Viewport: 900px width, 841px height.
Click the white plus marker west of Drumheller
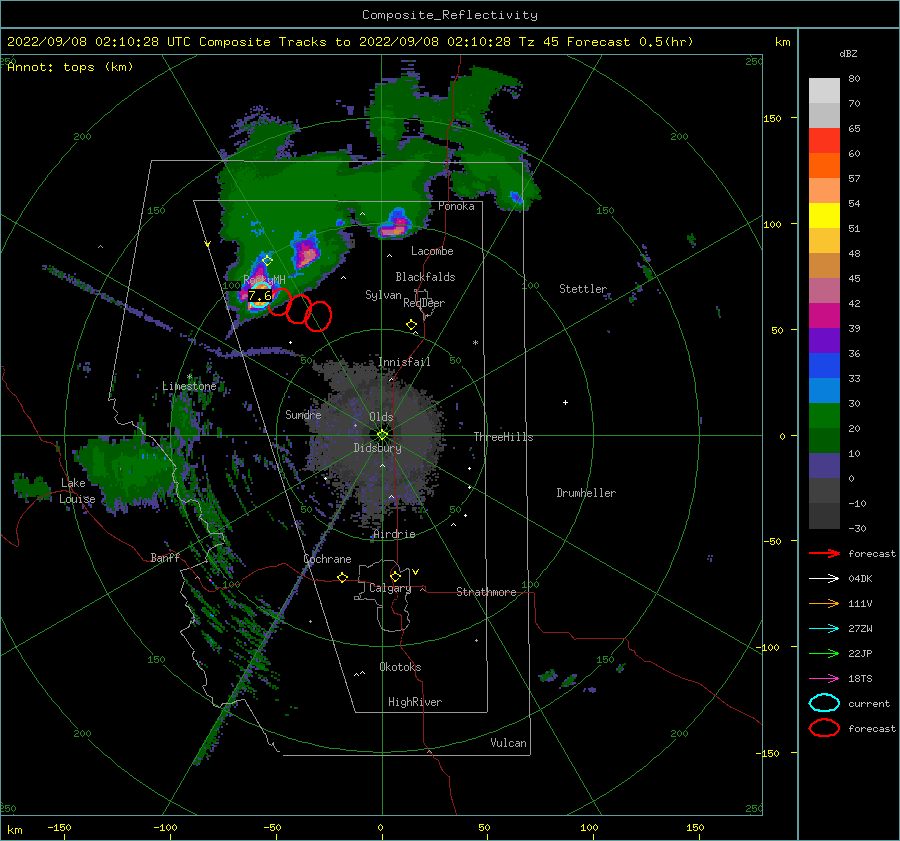point(565,402)
